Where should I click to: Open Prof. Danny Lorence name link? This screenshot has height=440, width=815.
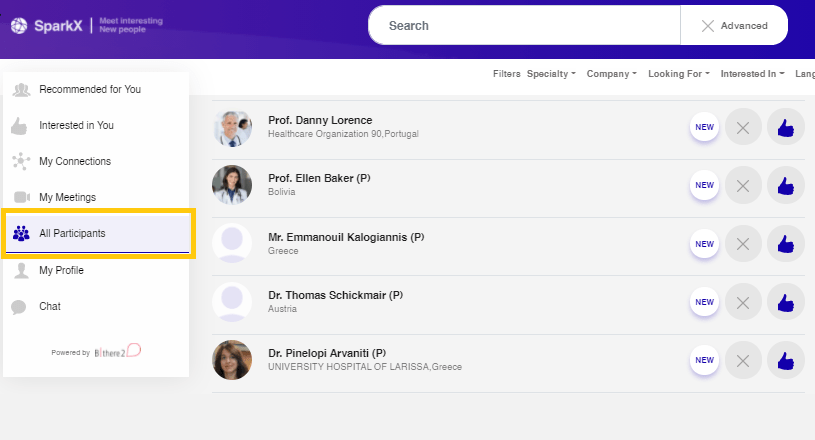click(320, 120)
